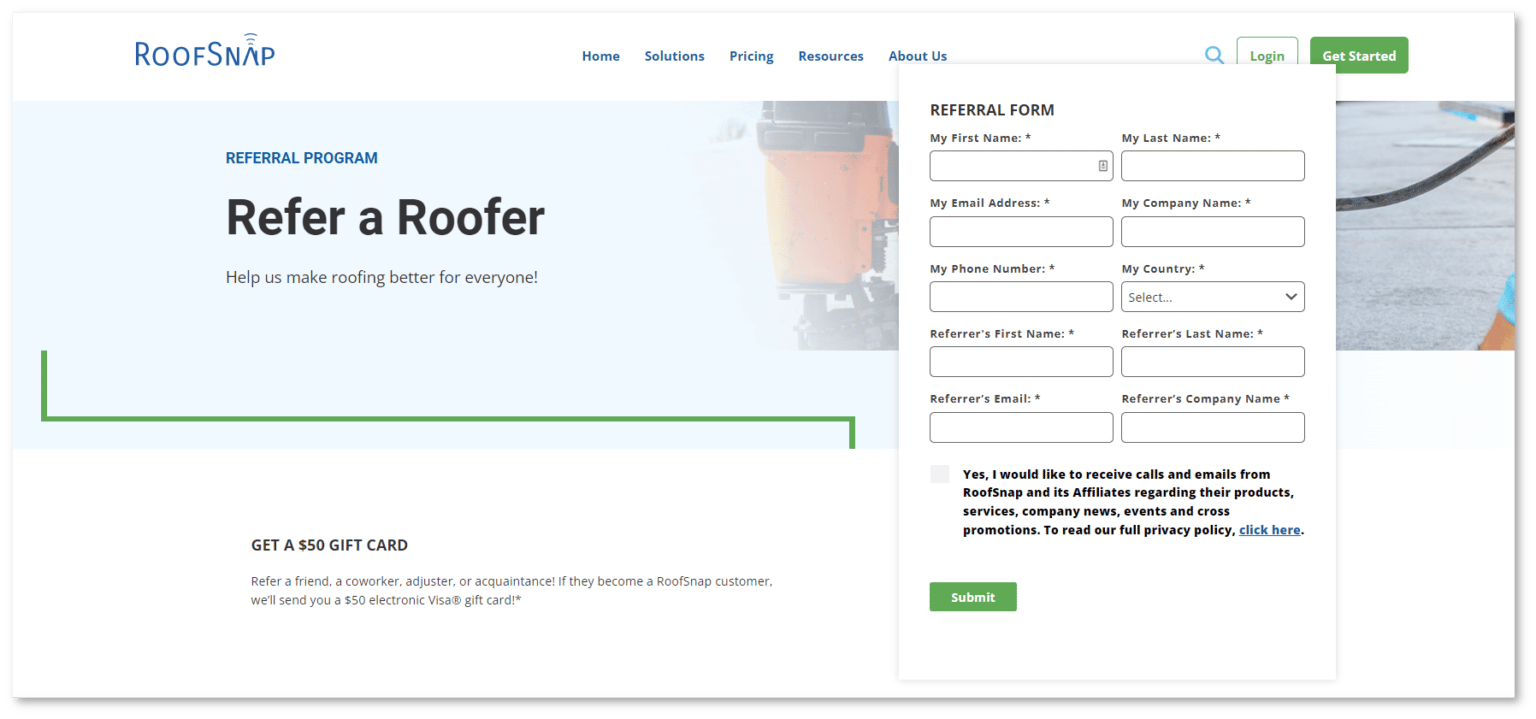Click the Referrer's Email input field
1536x719 pixels.
point(1020,427)
